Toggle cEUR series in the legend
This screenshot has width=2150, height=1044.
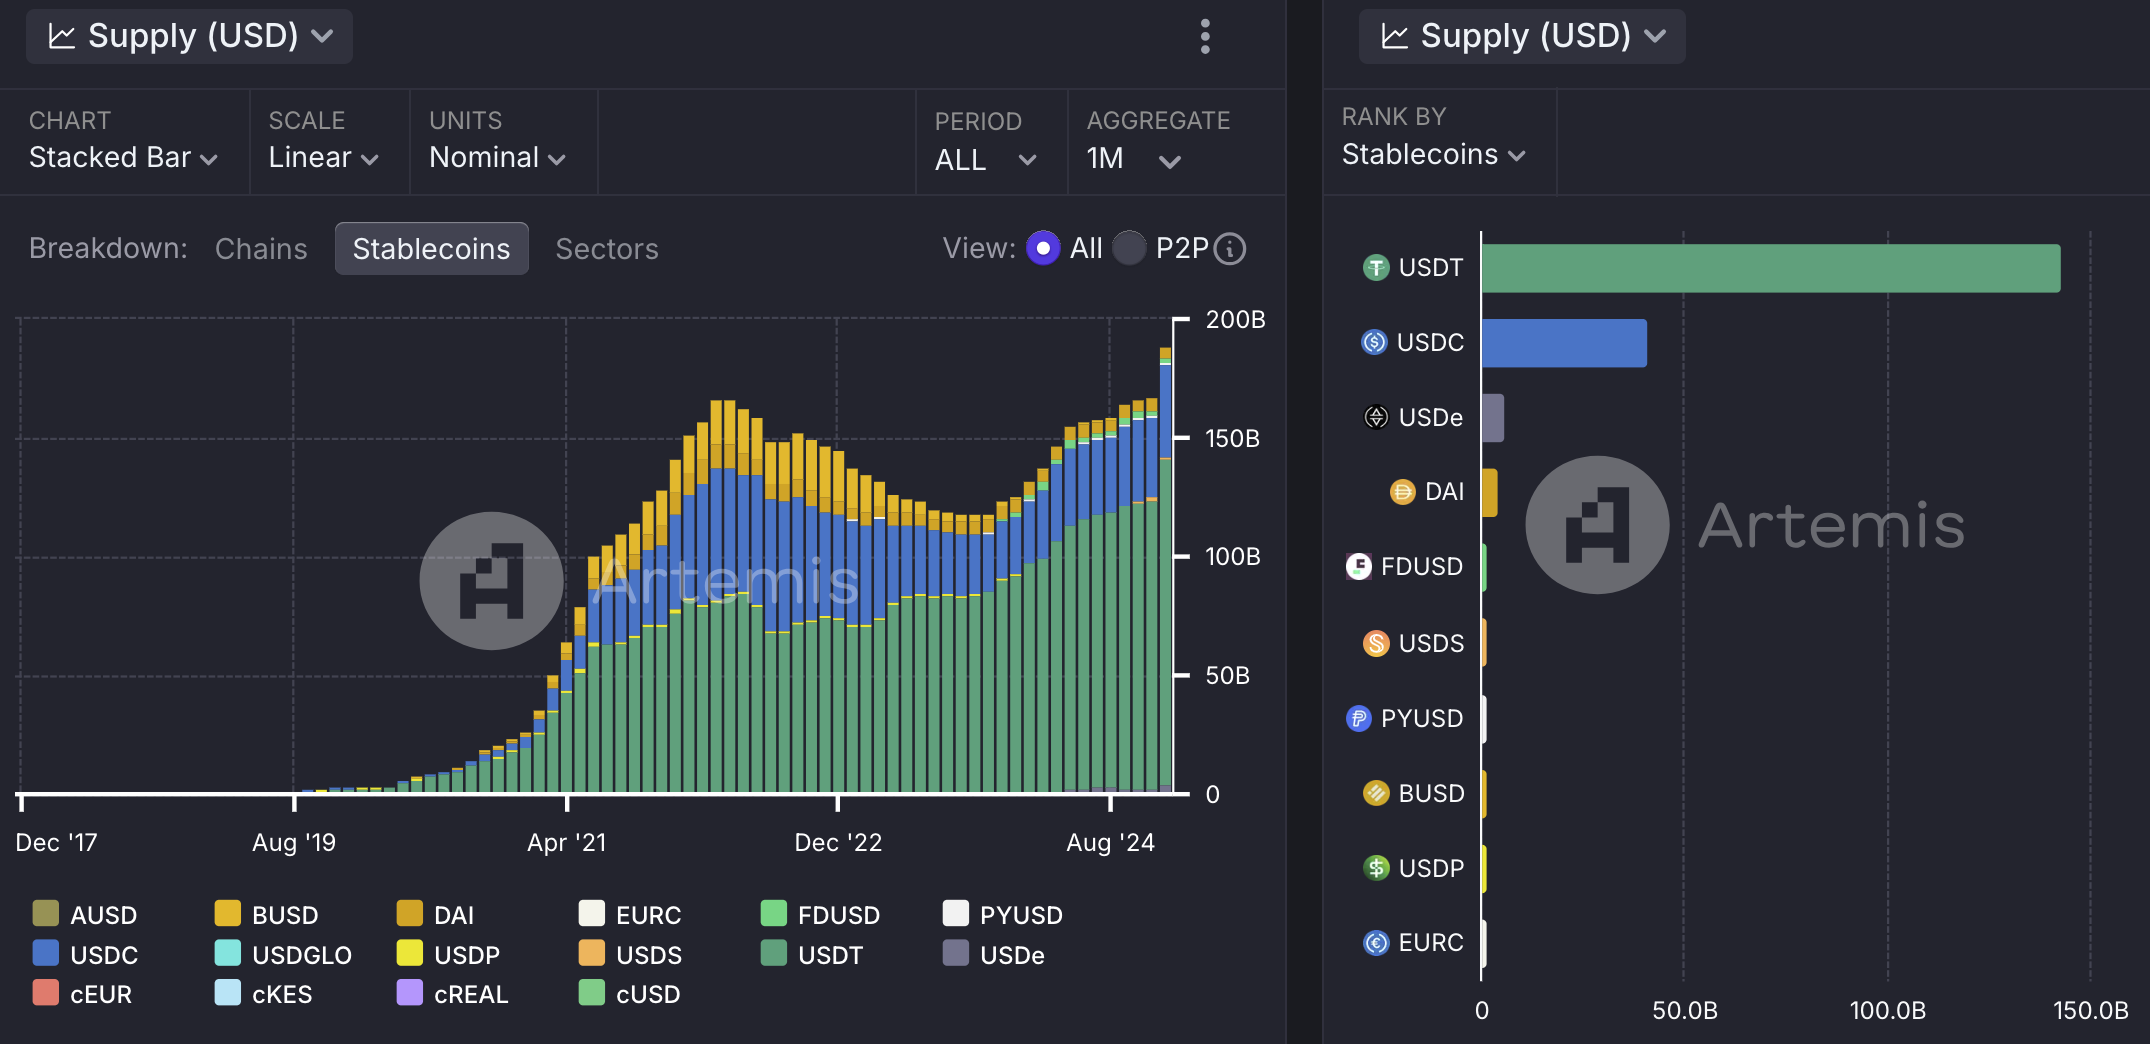click(82, 994)
